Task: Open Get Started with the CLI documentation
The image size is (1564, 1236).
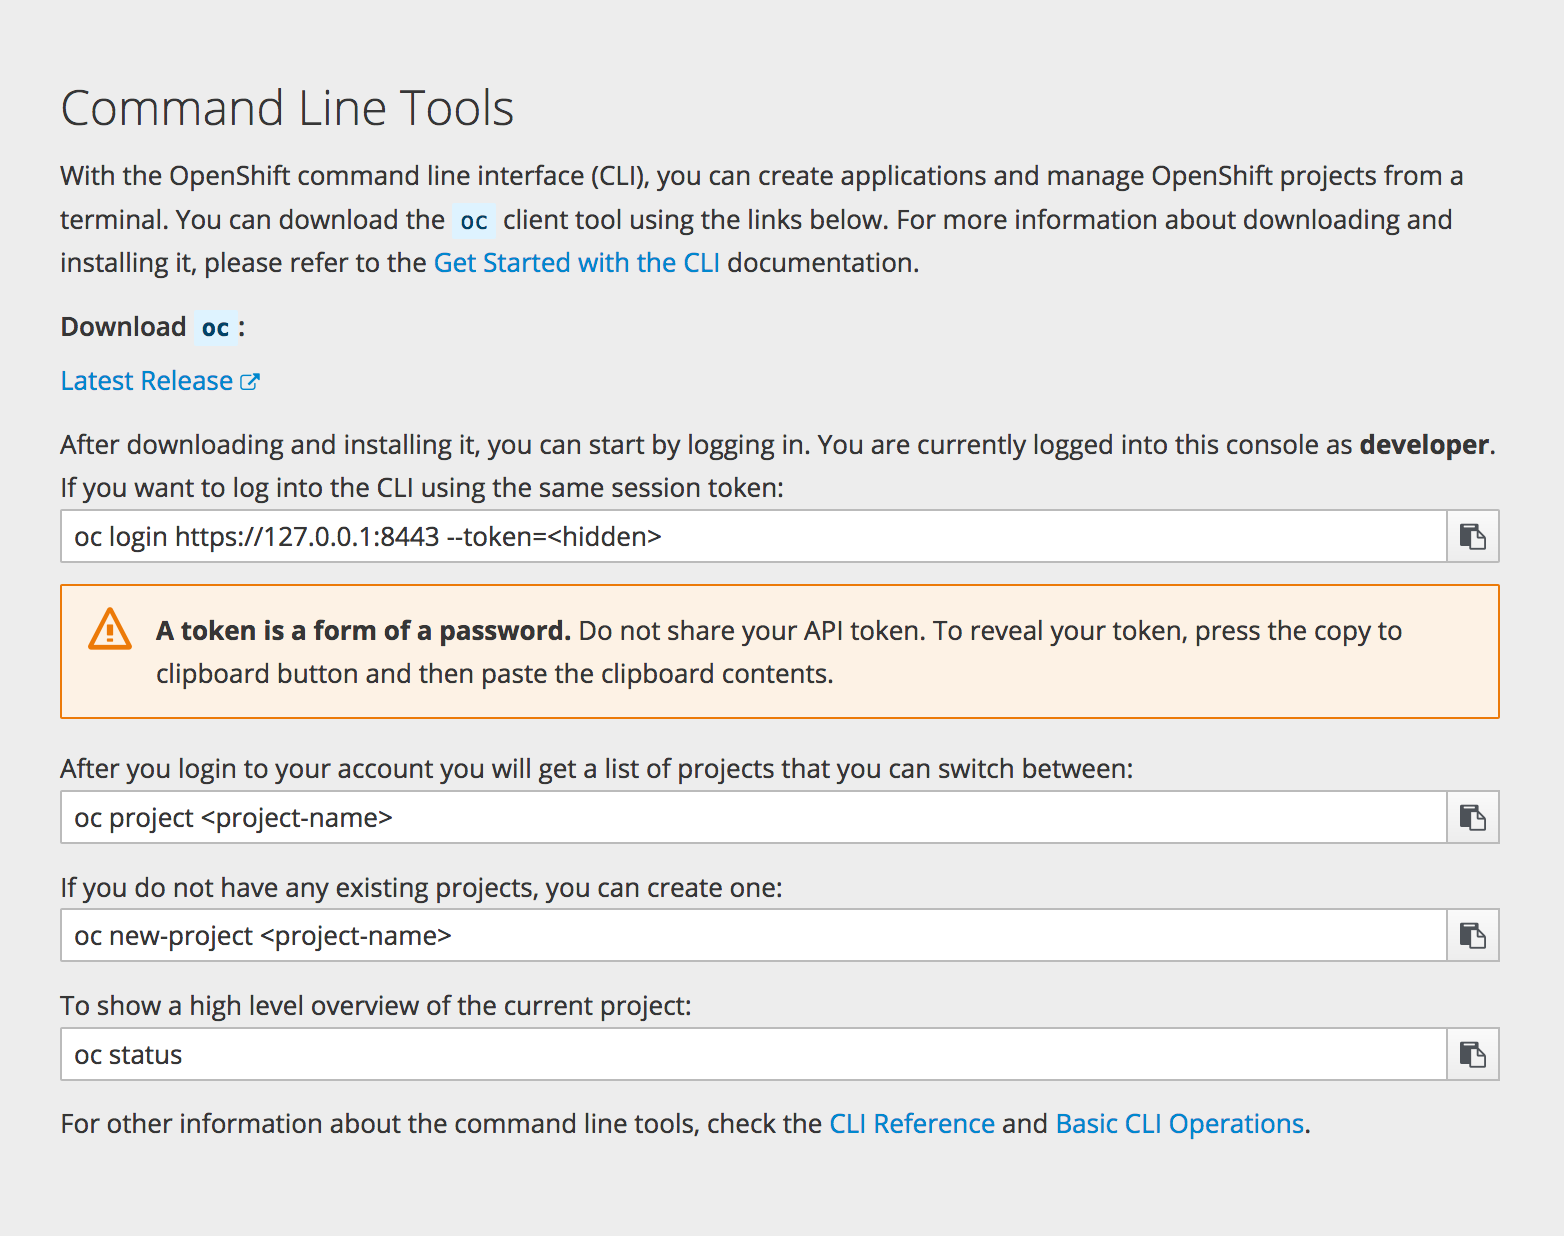Action: (576, 262)
